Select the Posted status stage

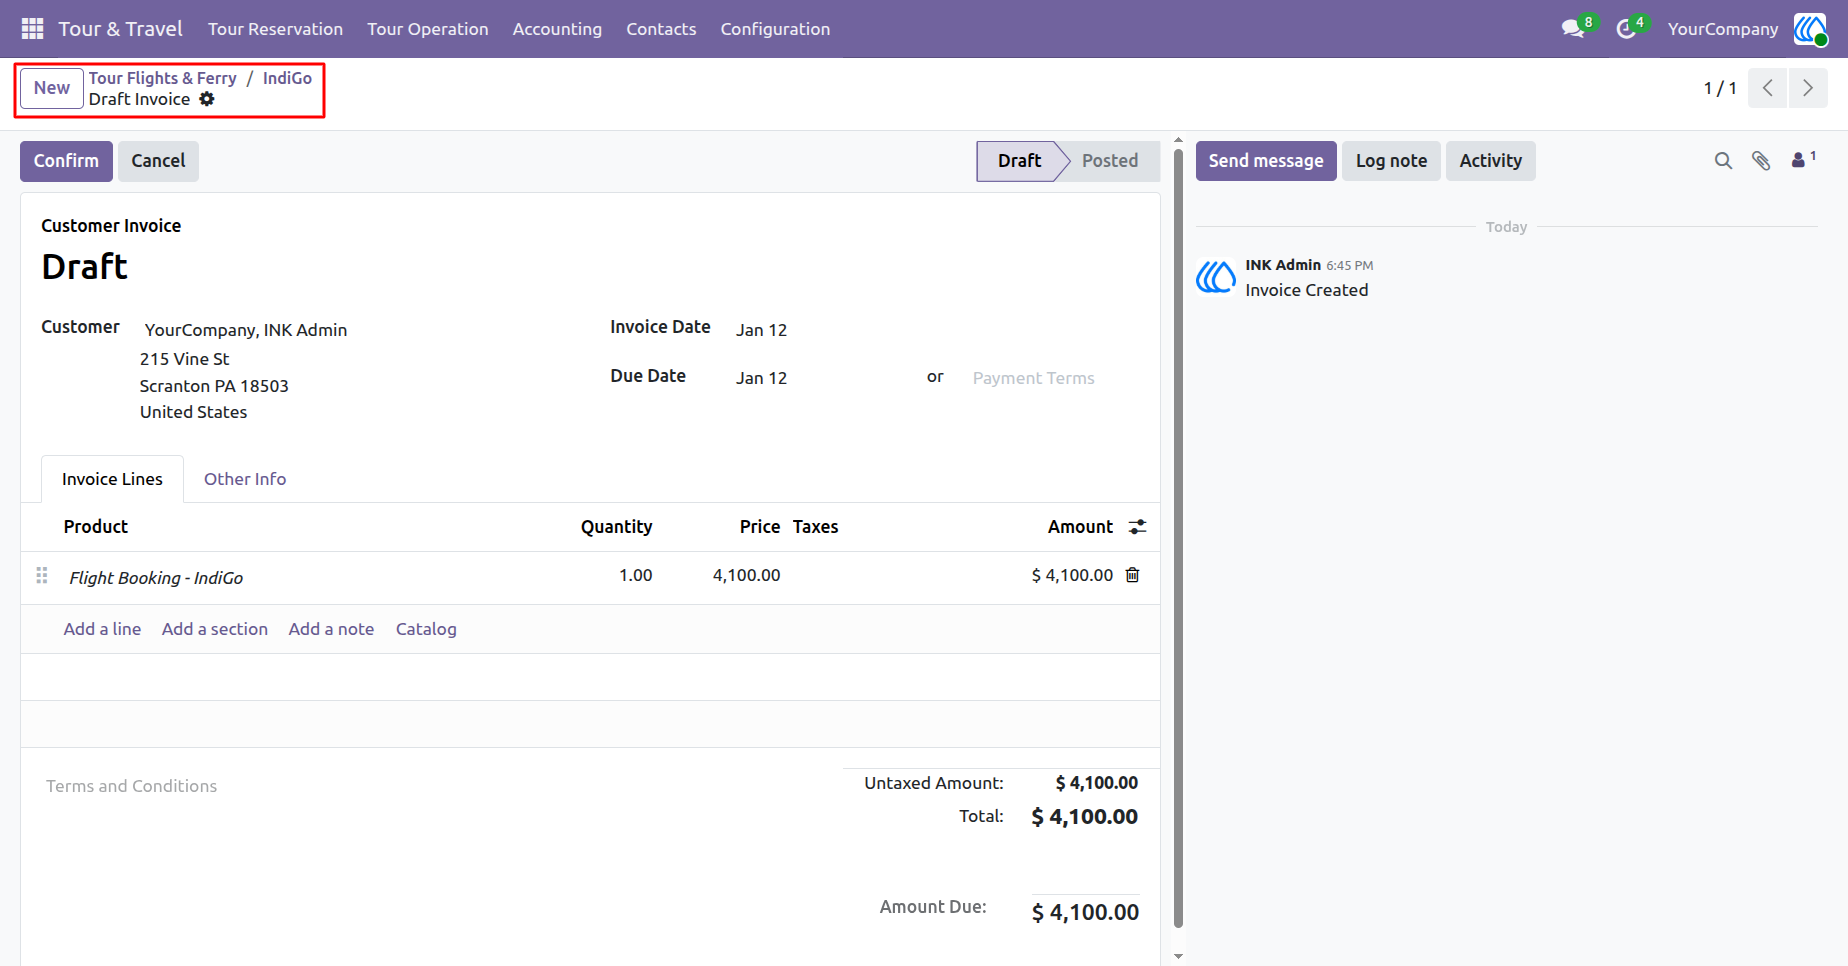click(x=1110, y=161)
